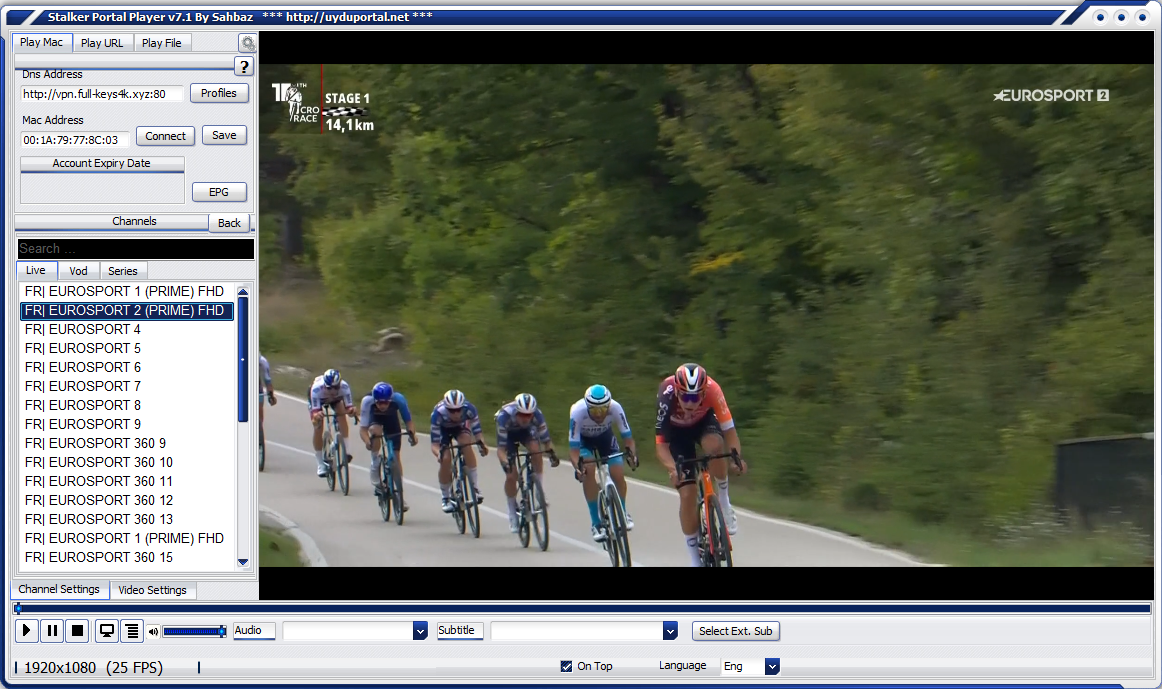This screenshot has width=1162, height=689.
Task: Click the playlist lines icon
Action: pyautogui.click(x=131, y=631)
